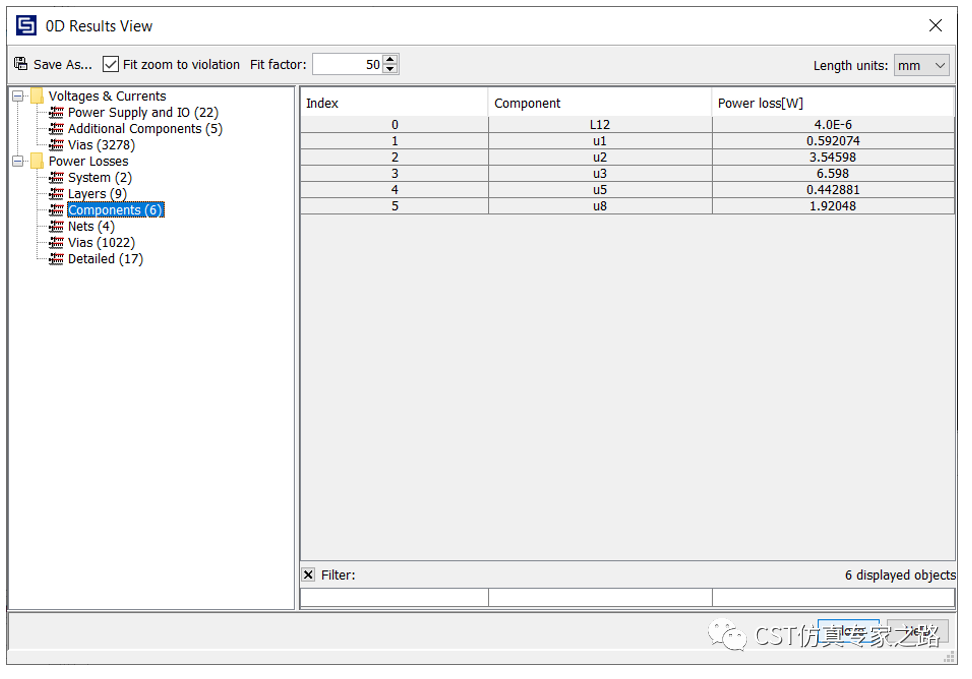
Task: Select component cell u3
Action: 600,174
